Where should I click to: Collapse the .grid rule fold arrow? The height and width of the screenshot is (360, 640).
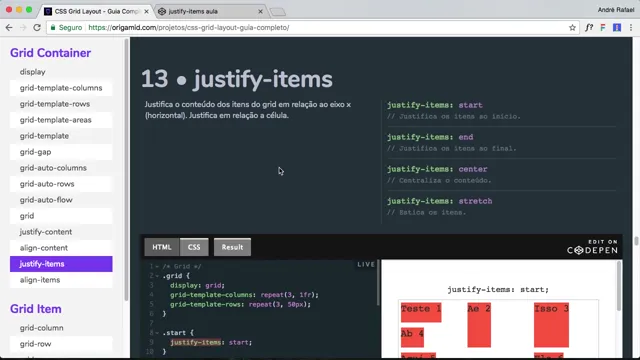point(157,276)
